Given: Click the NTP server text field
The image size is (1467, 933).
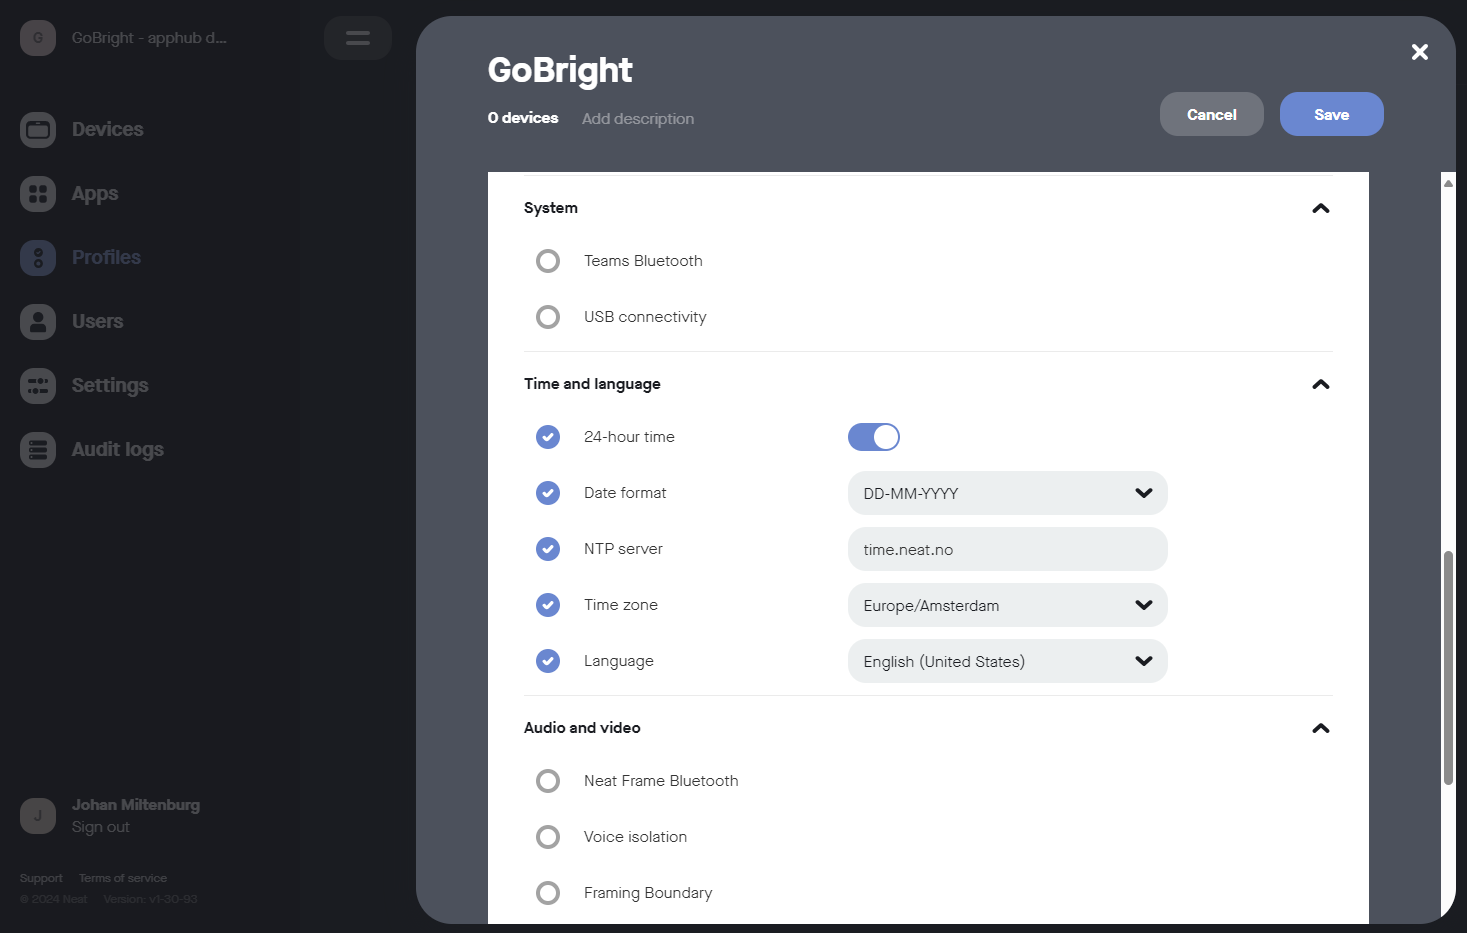Looking at the screenshot, I should tap(1007, 549).
